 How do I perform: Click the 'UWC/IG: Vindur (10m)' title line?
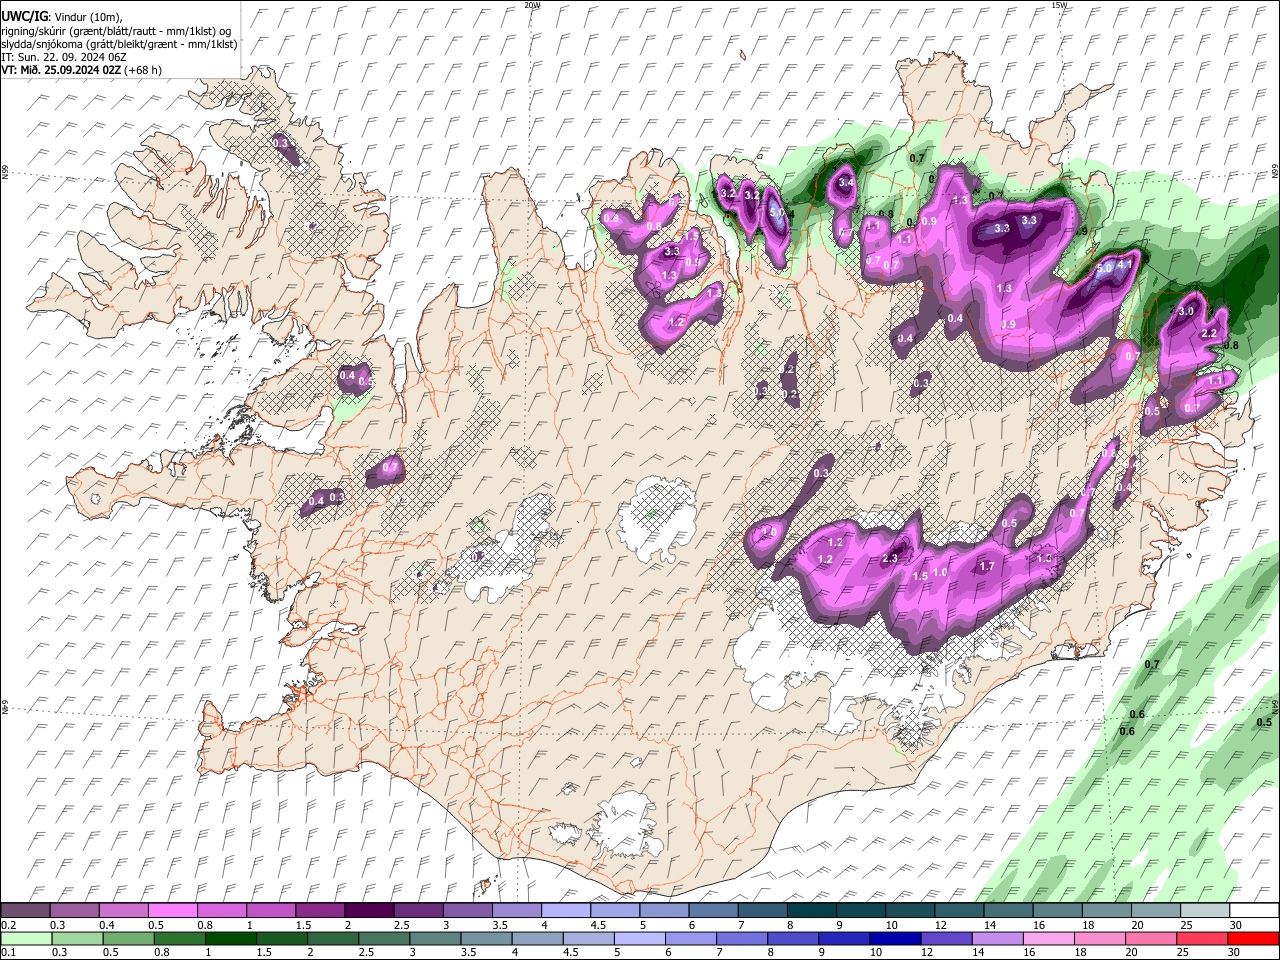point(61,16)
